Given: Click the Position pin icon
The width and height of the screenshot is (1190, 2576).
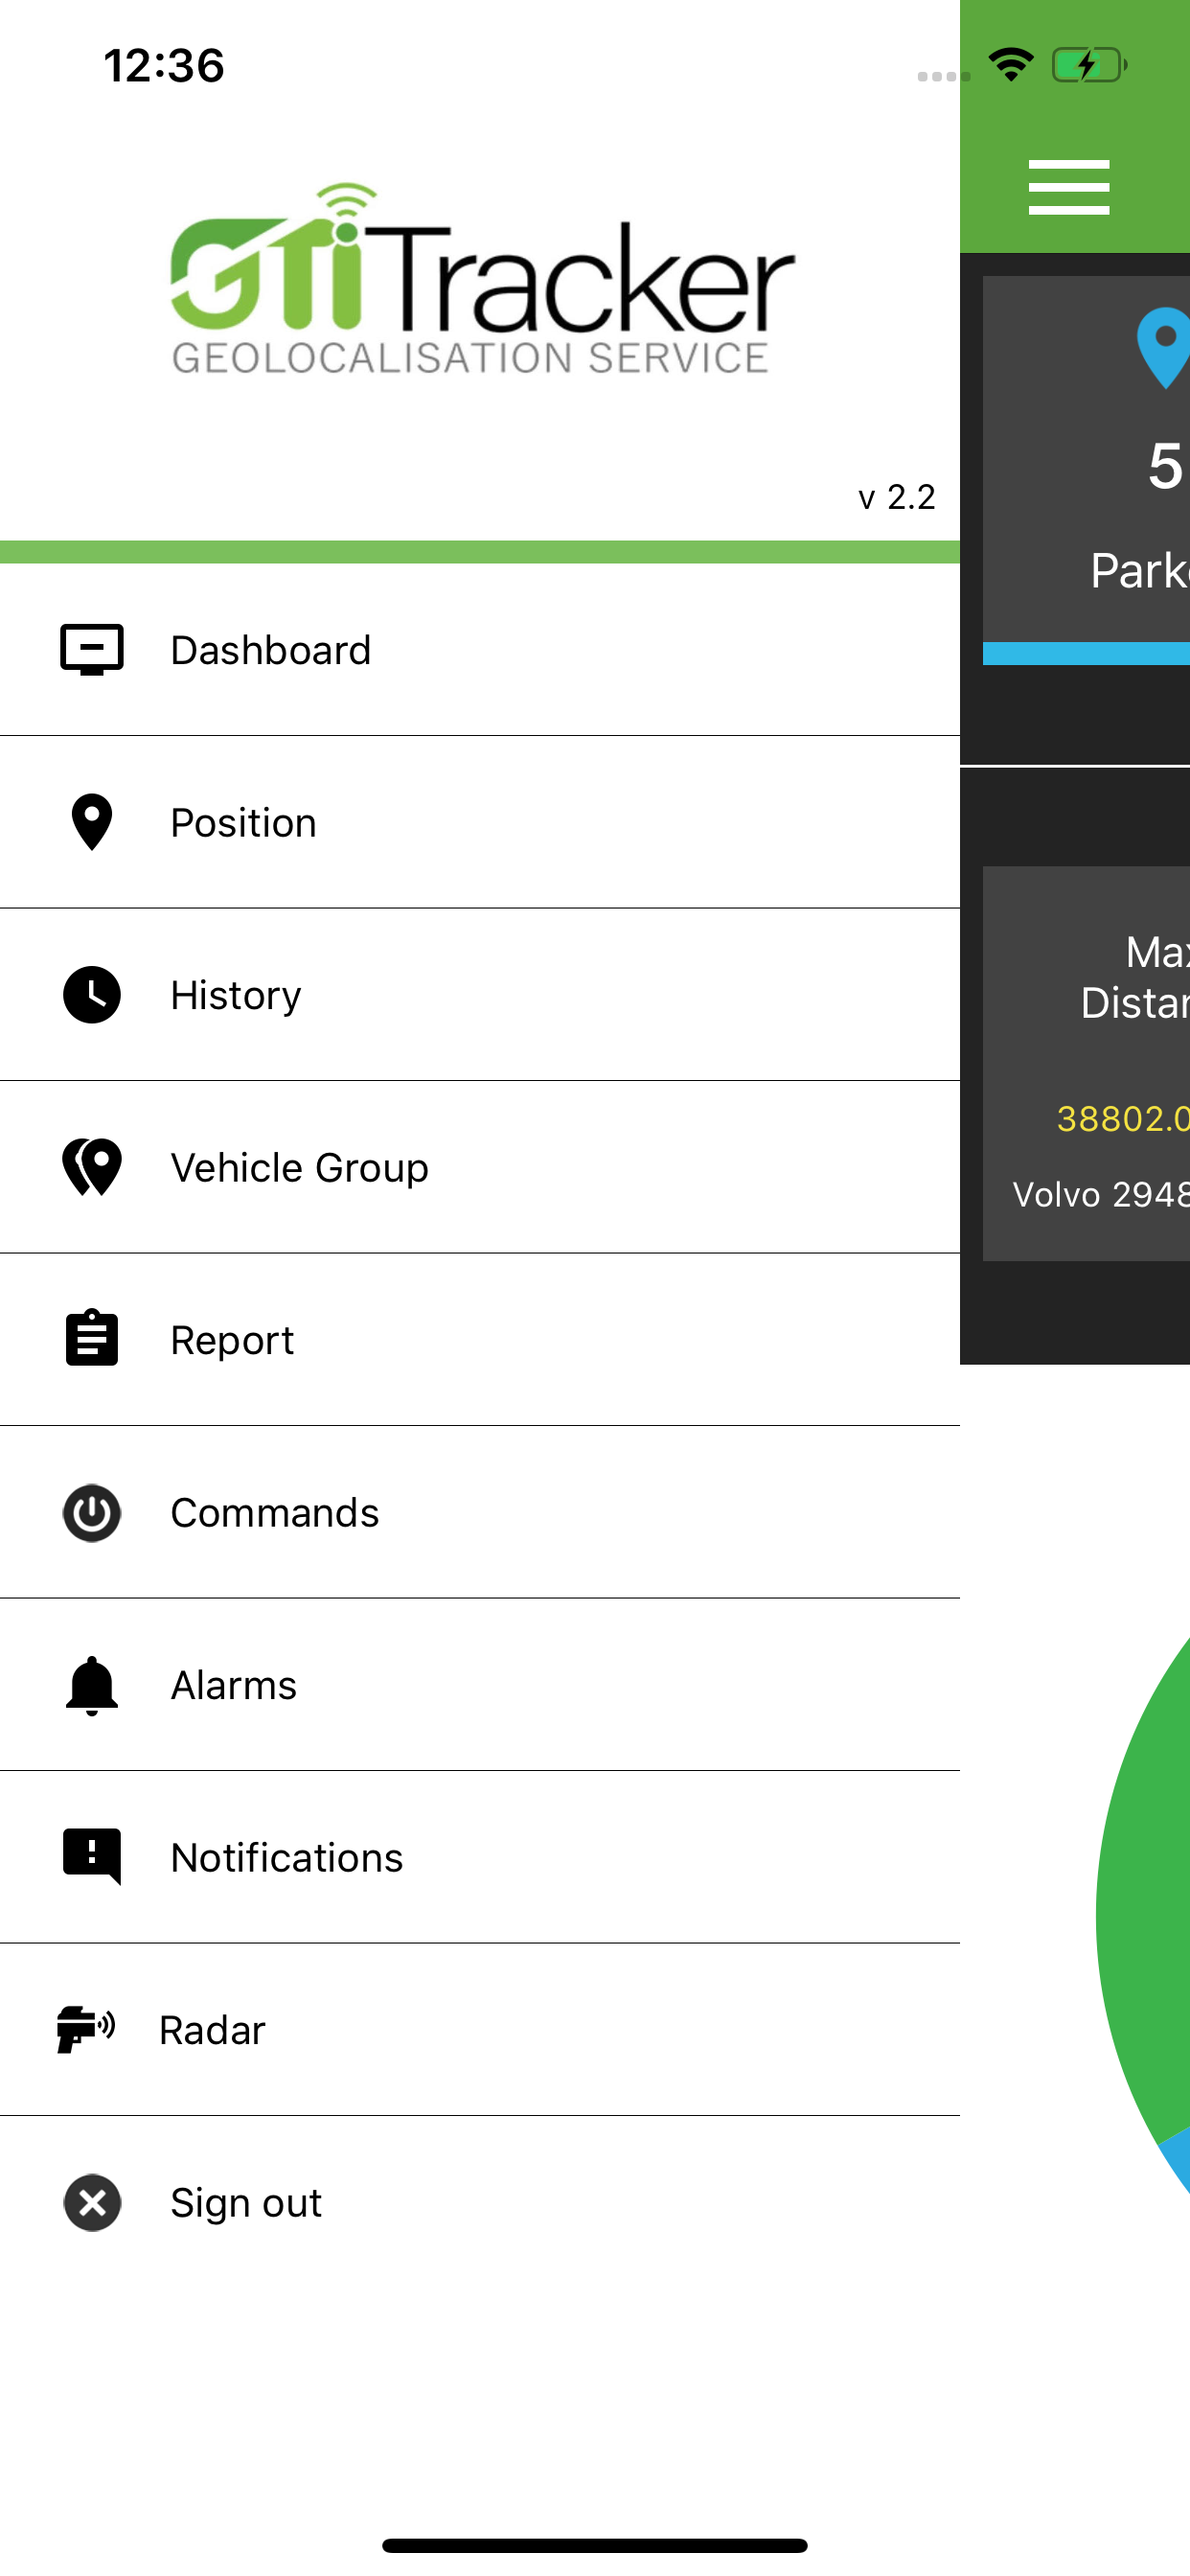Looking at the screenshot, I should coord(92,822).
